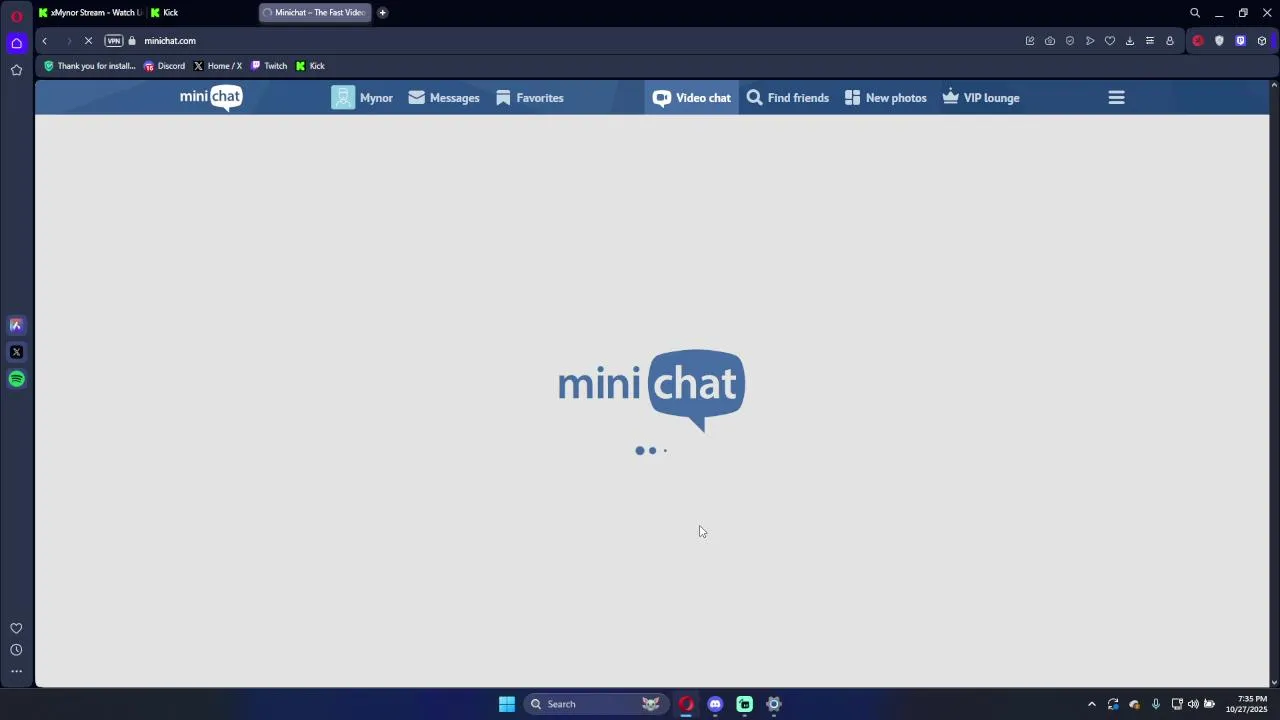The image size is (1280, 720).
Task: Open the sidebar bookmarks star icon
Action: click(x=16, y=70)
